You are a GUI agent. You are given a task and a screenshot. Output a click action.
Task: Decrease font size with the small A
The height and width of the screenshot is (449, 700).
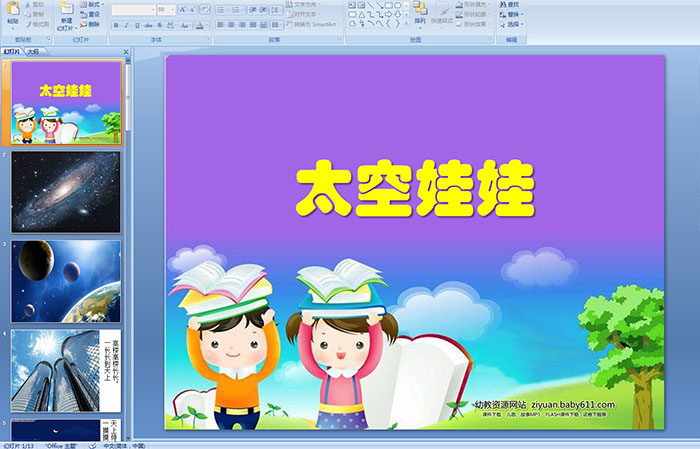pyautogui.click(x=192, y=9)
